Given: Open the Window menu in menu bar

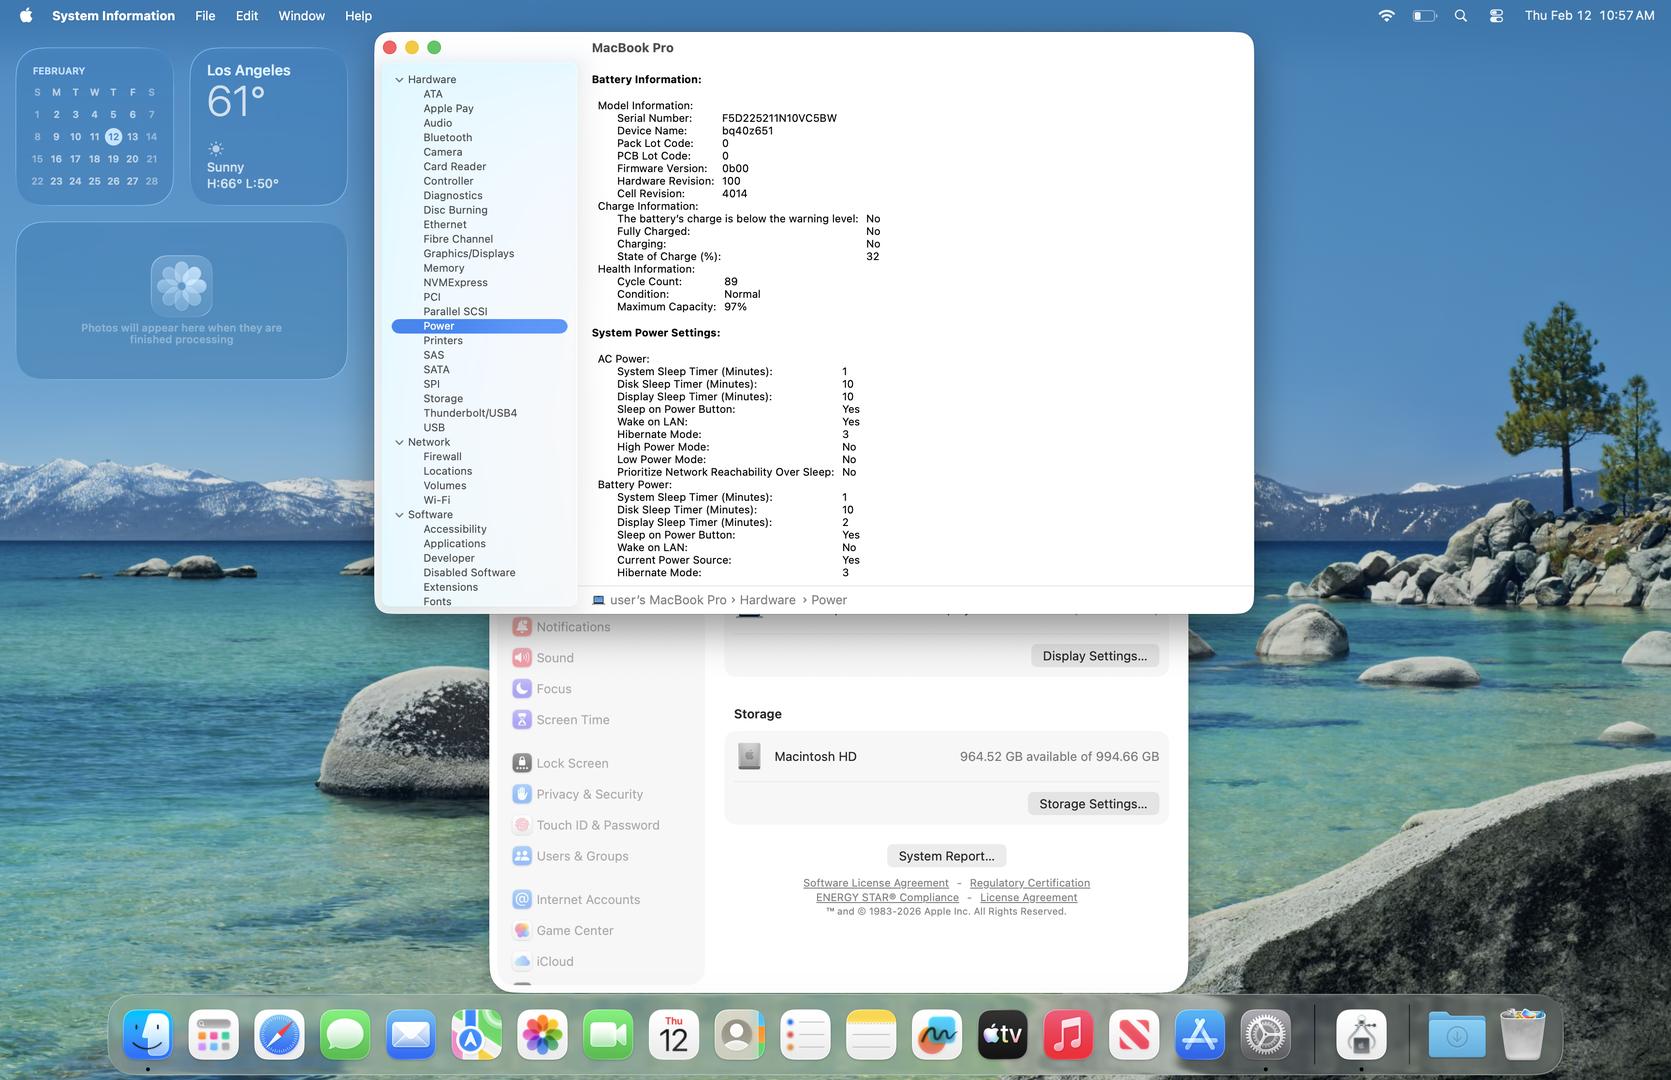Looking at the screenshot, I should click(301, 16).
